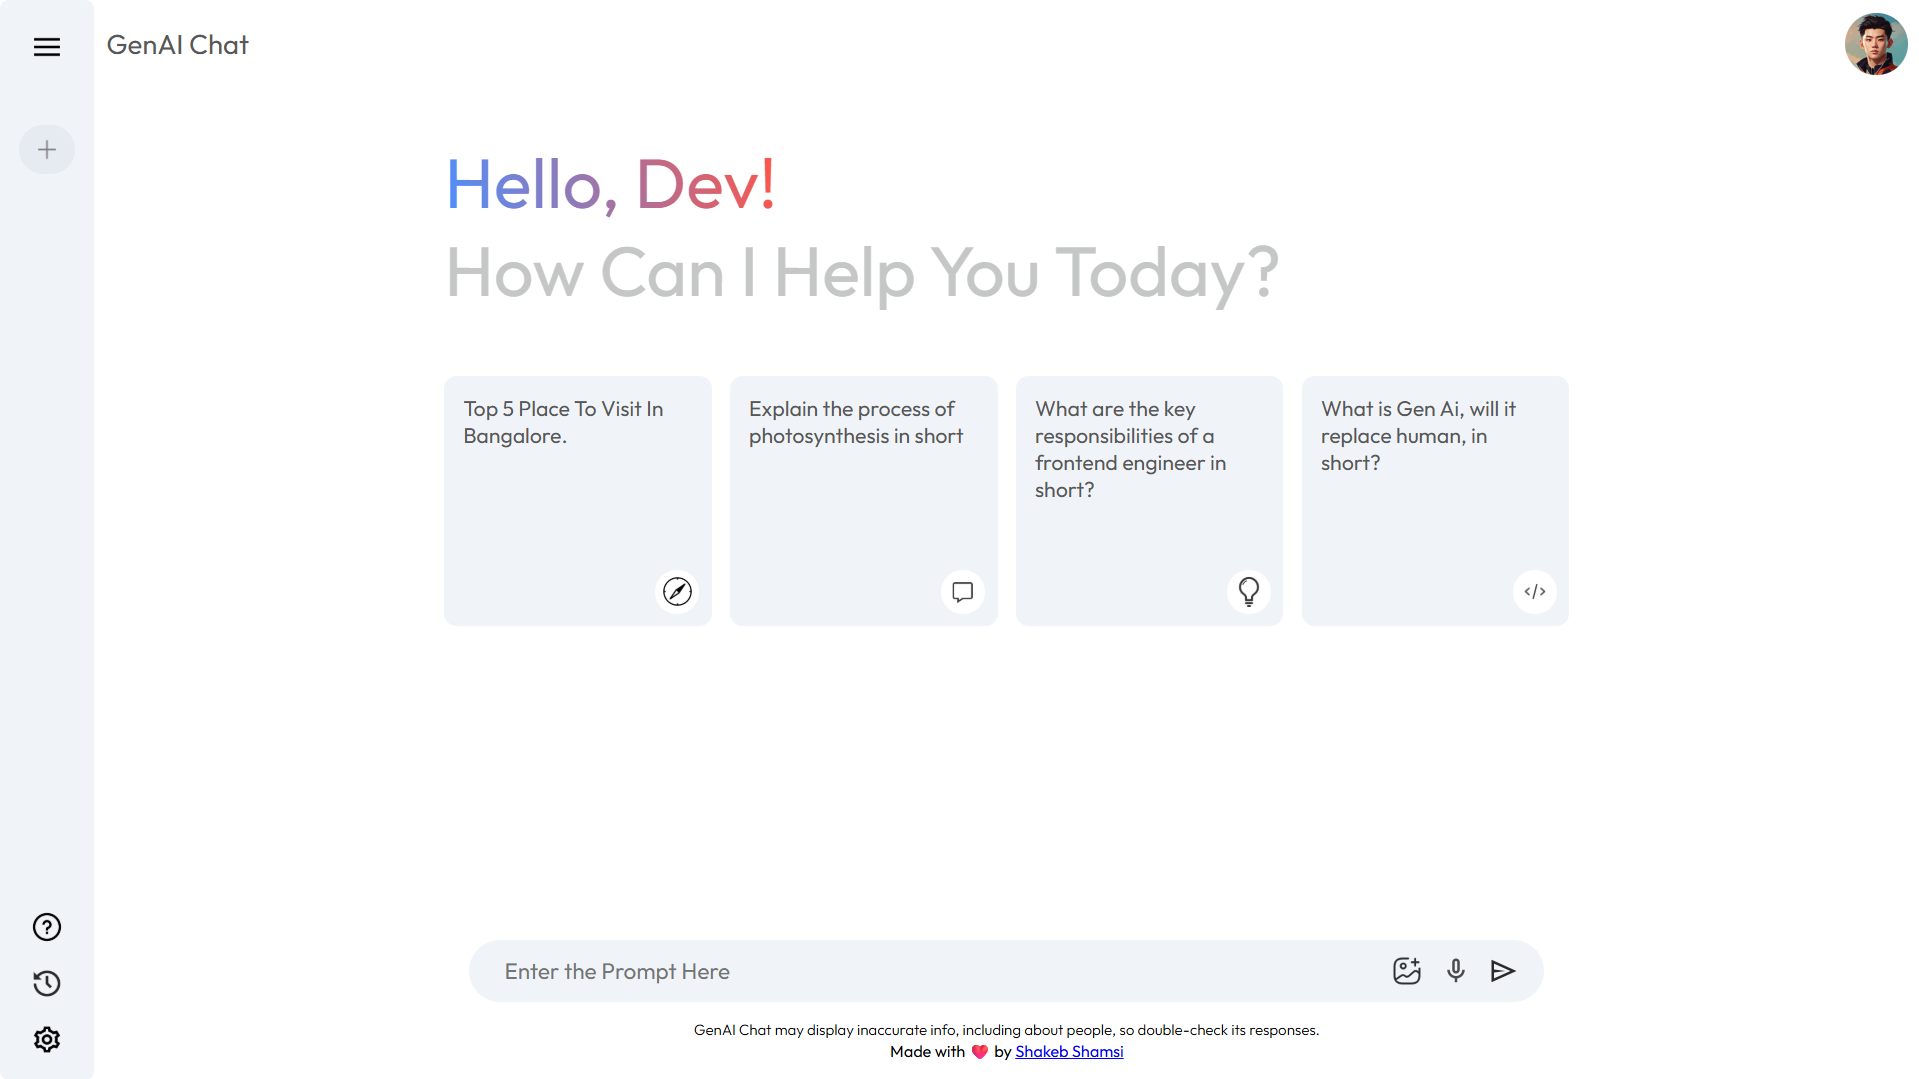Select the What is Gen Ai card
This screenshot has height=1079, width=1919.
click(x=1435, y=501)
